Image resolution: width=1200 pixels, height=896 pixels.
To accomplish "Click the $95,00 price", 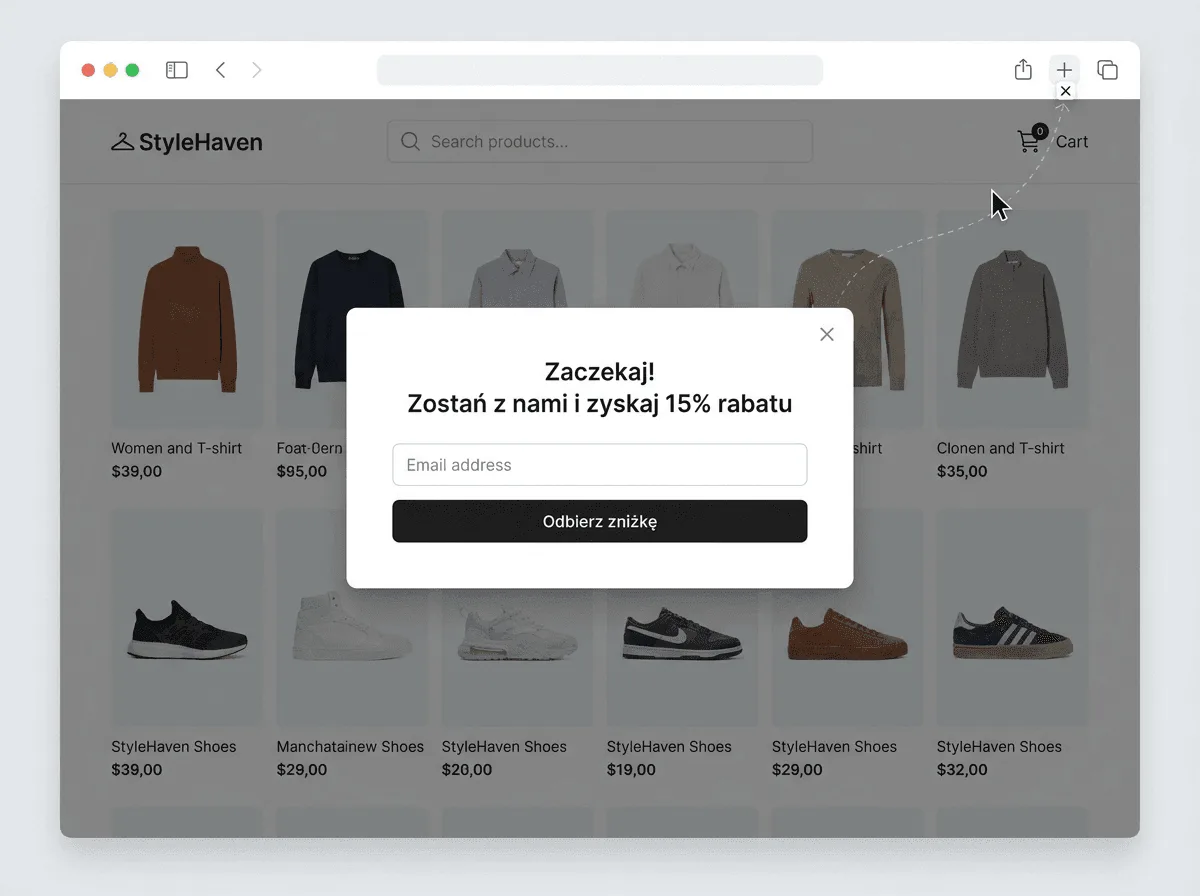I will point(302,471).
